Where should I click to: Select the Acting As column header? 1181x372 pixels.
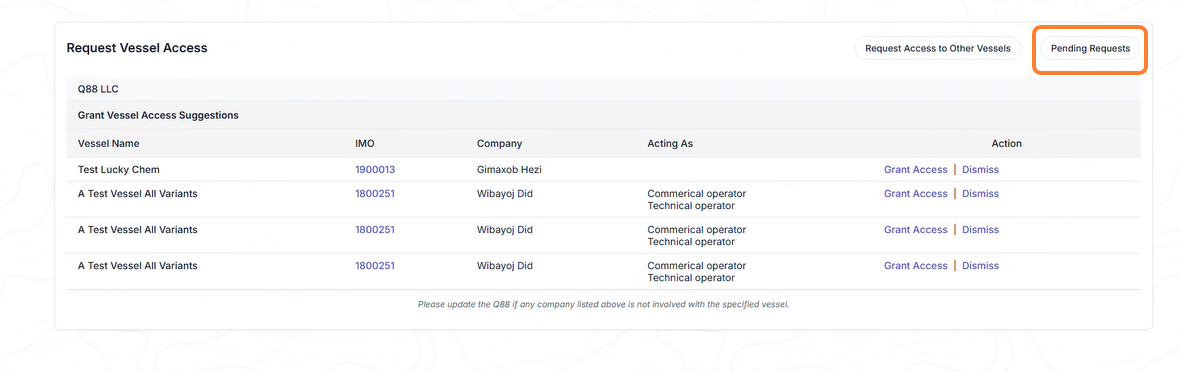(670, 143)
